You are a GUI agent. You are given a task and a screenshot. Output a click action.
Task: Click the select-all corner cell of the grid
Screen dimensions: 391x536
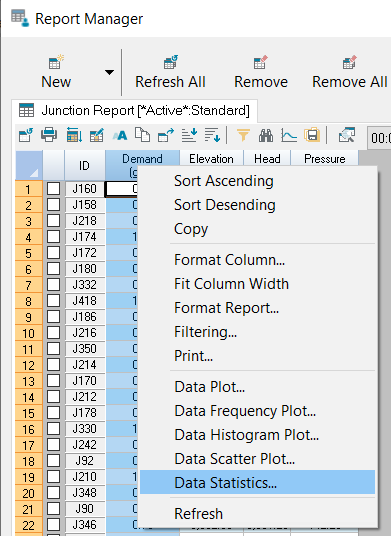point(29,165)
